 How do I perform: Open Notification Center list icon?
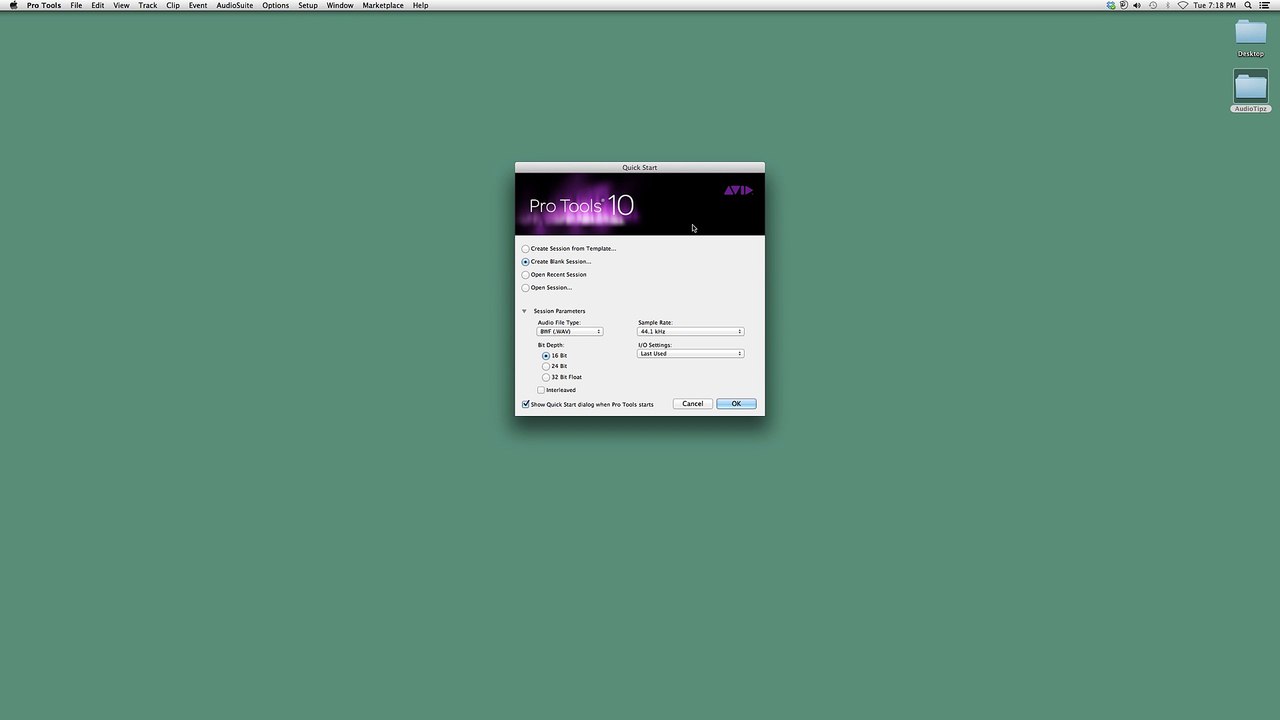pos(1265,5)
